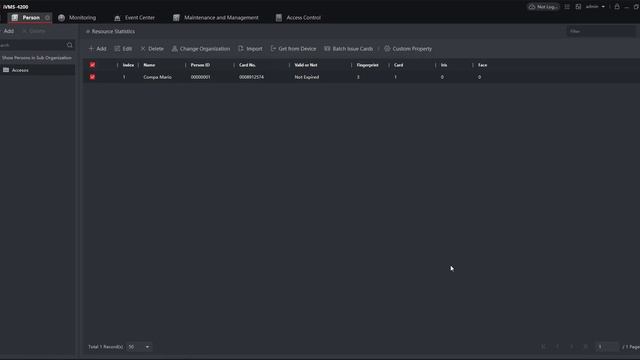
Task: Click the Total 1 Record(s) label
Action: pos(106,347)
